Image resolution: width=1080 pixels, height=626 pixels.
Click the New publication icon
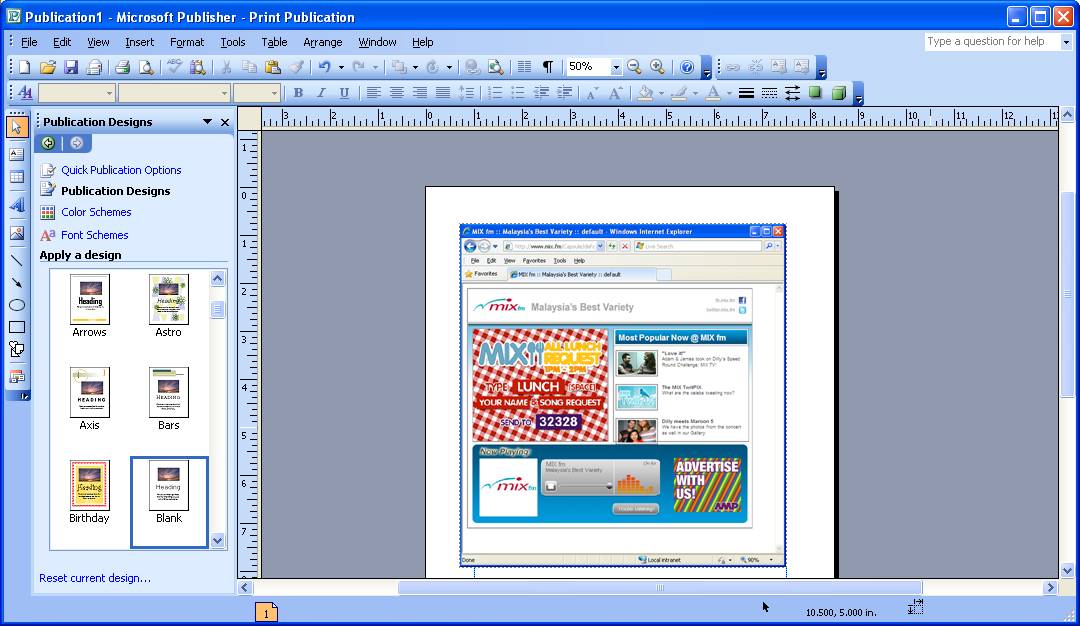click(25, 67)
